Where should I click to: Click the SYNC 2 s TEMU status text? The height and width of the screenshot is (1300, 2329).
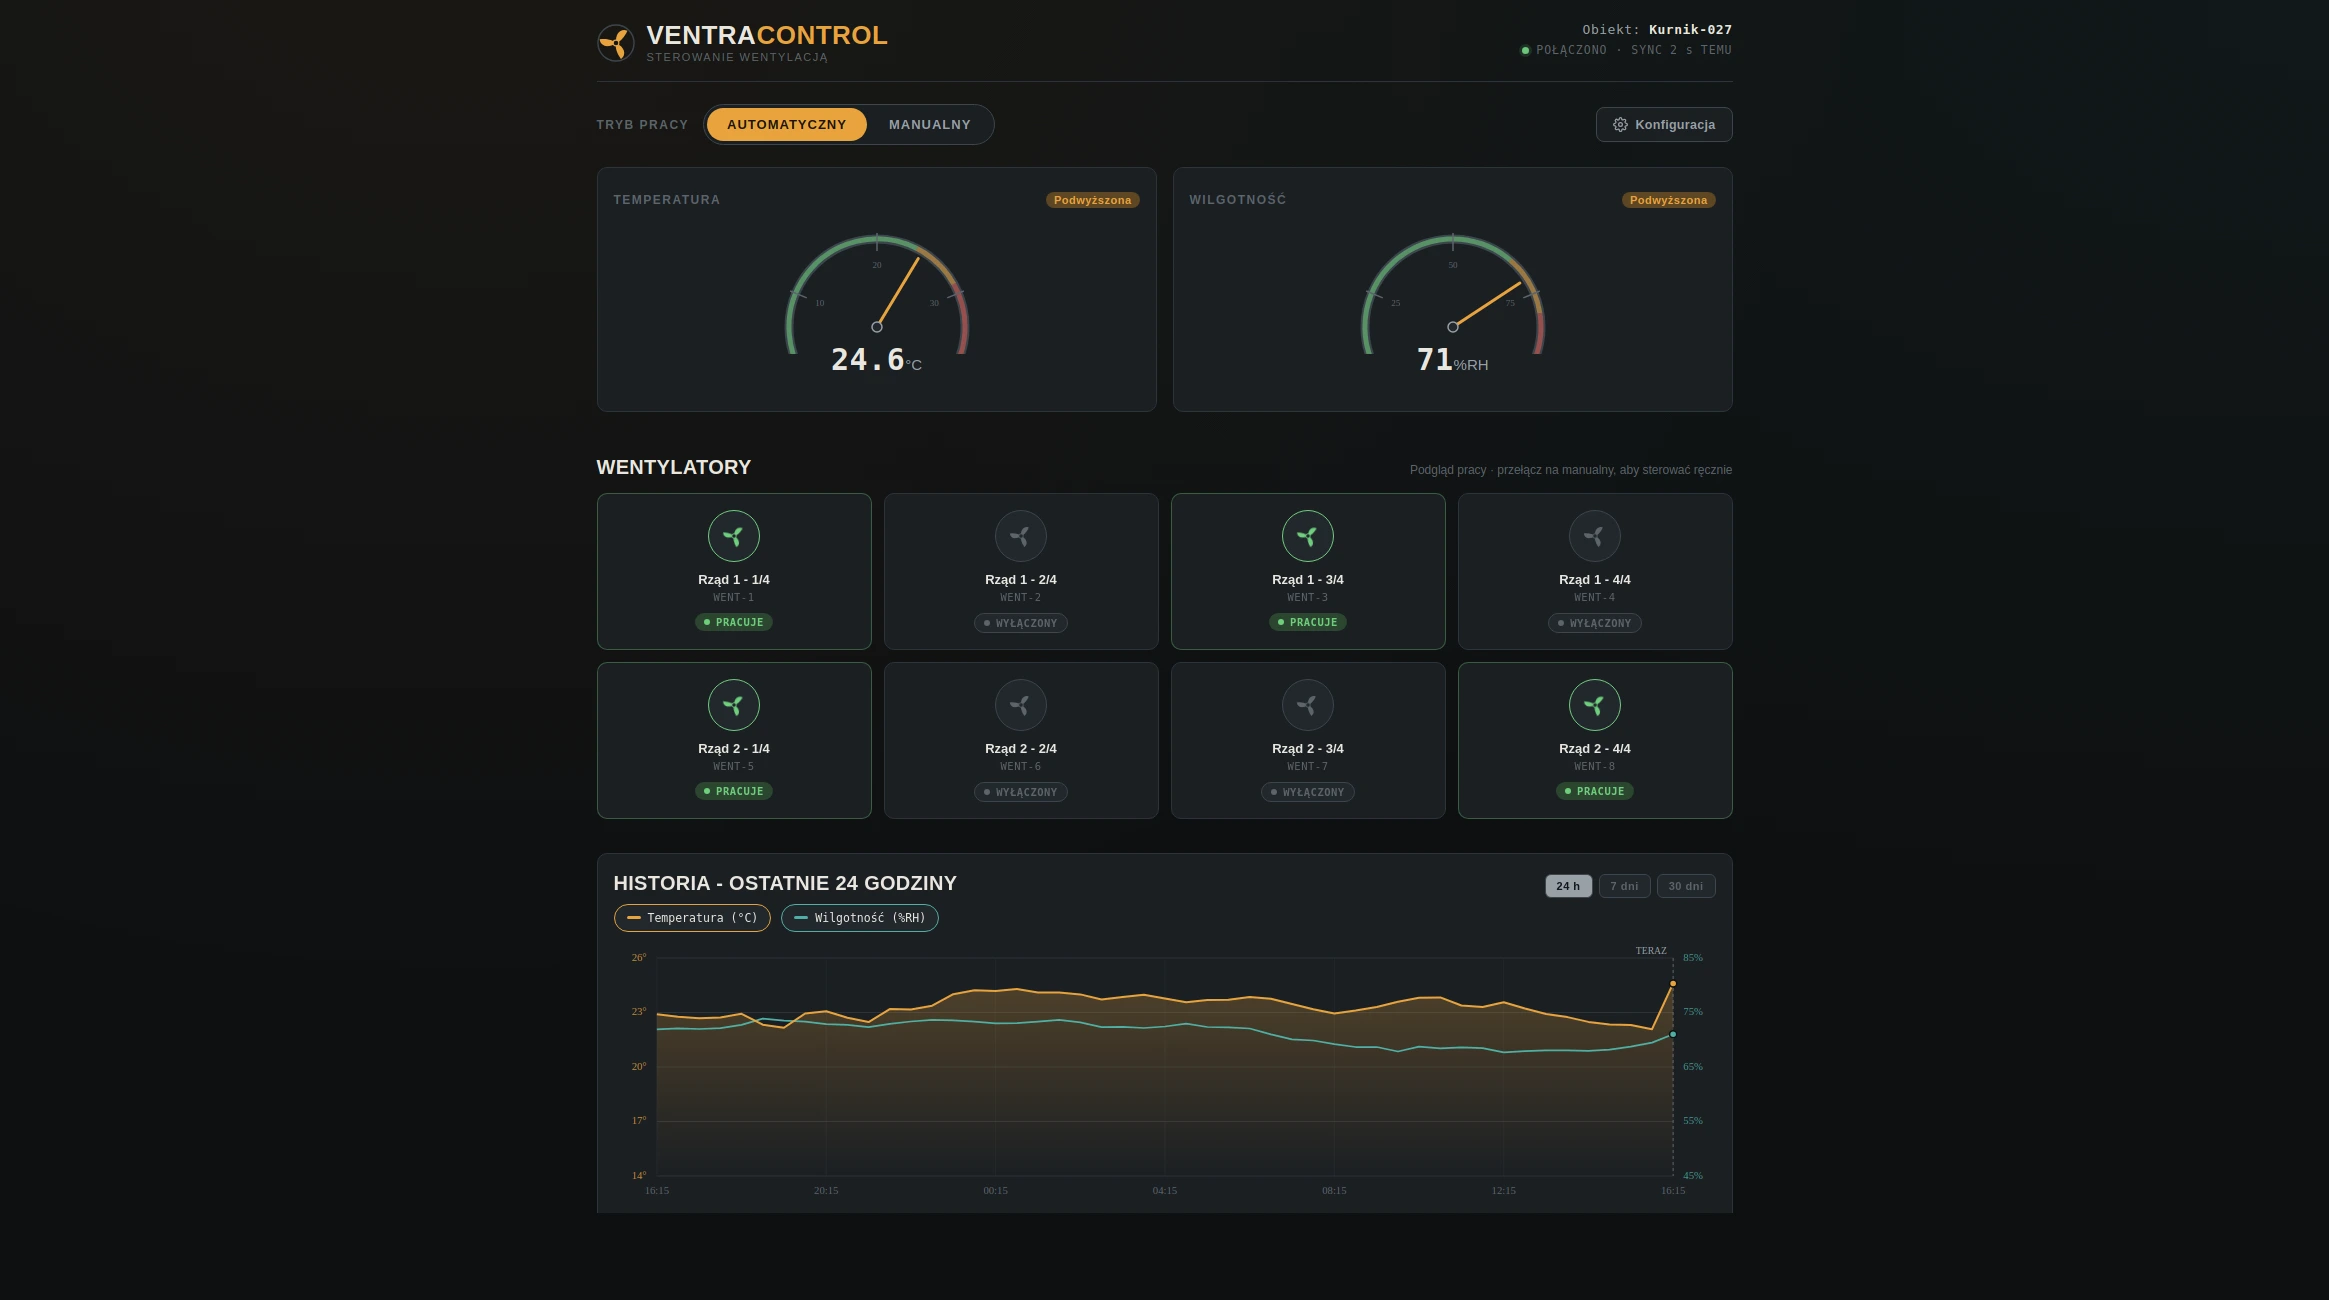tap(1681, 50)
